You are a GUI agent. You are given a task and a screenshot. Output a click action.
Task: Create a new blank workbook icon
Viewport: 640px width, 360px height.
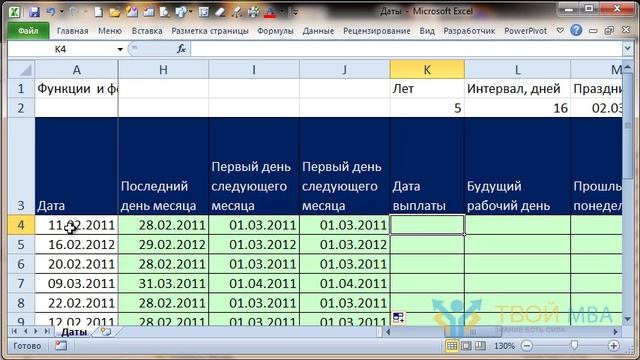pyautogui.click(x=98, y=12)
